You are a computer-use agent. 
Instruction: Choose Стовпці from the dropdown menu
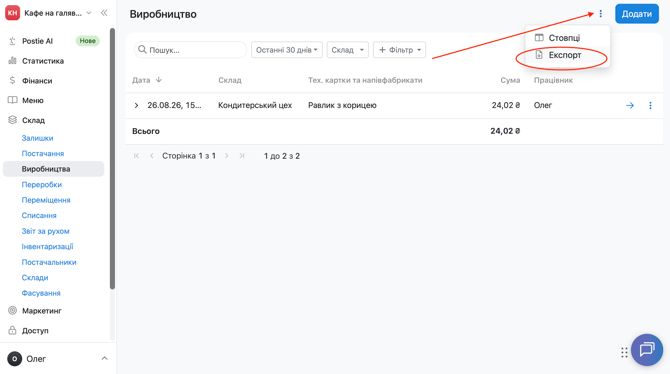pyautogui.click(x=567, y=38)
